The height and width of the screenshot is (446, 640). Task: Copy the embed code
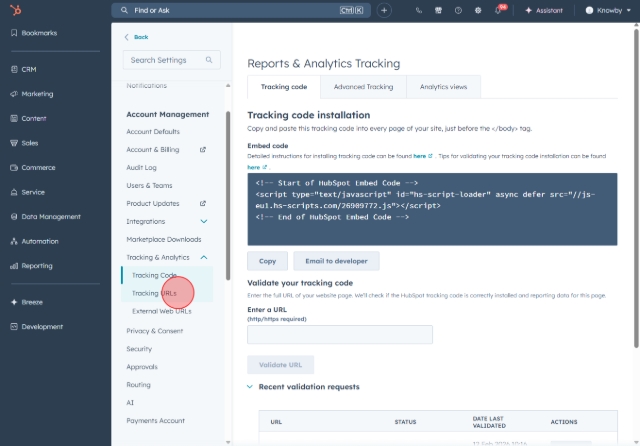(267, 261)
